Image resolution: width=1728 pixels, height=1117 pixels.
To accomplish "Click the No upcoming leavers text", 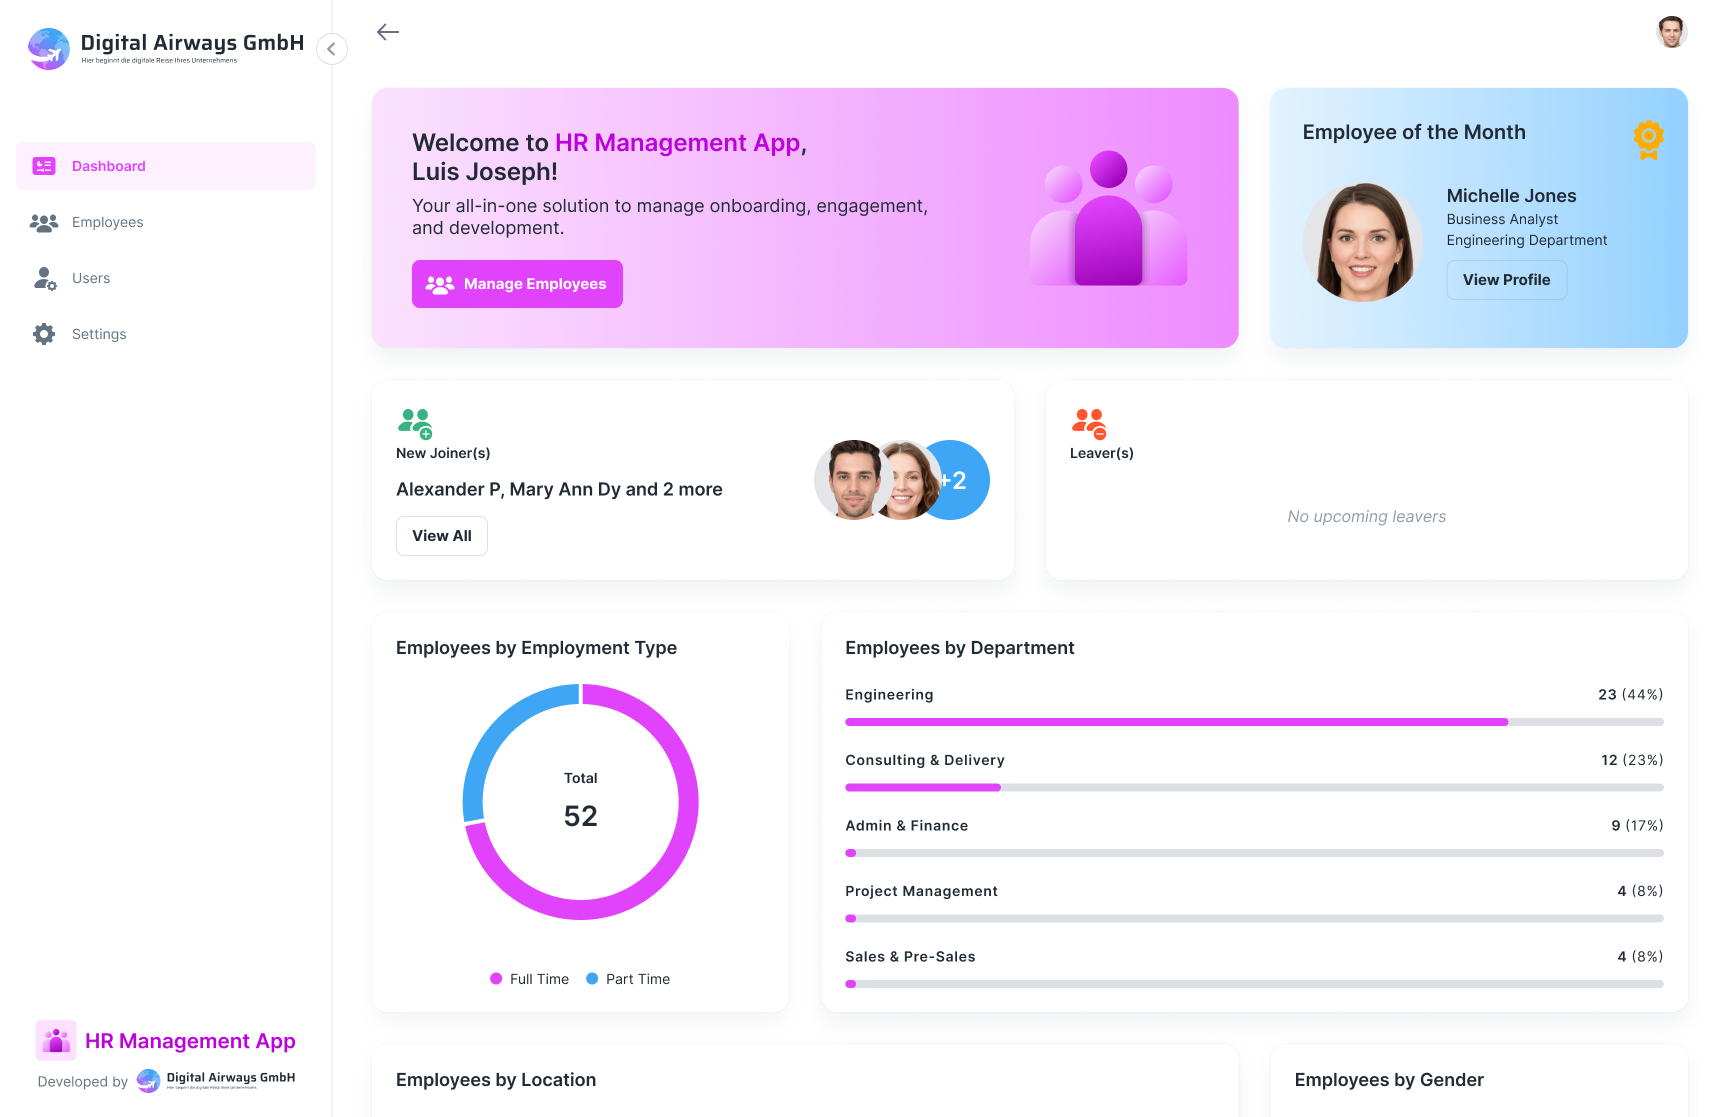I will click(x=1366, y=517).
